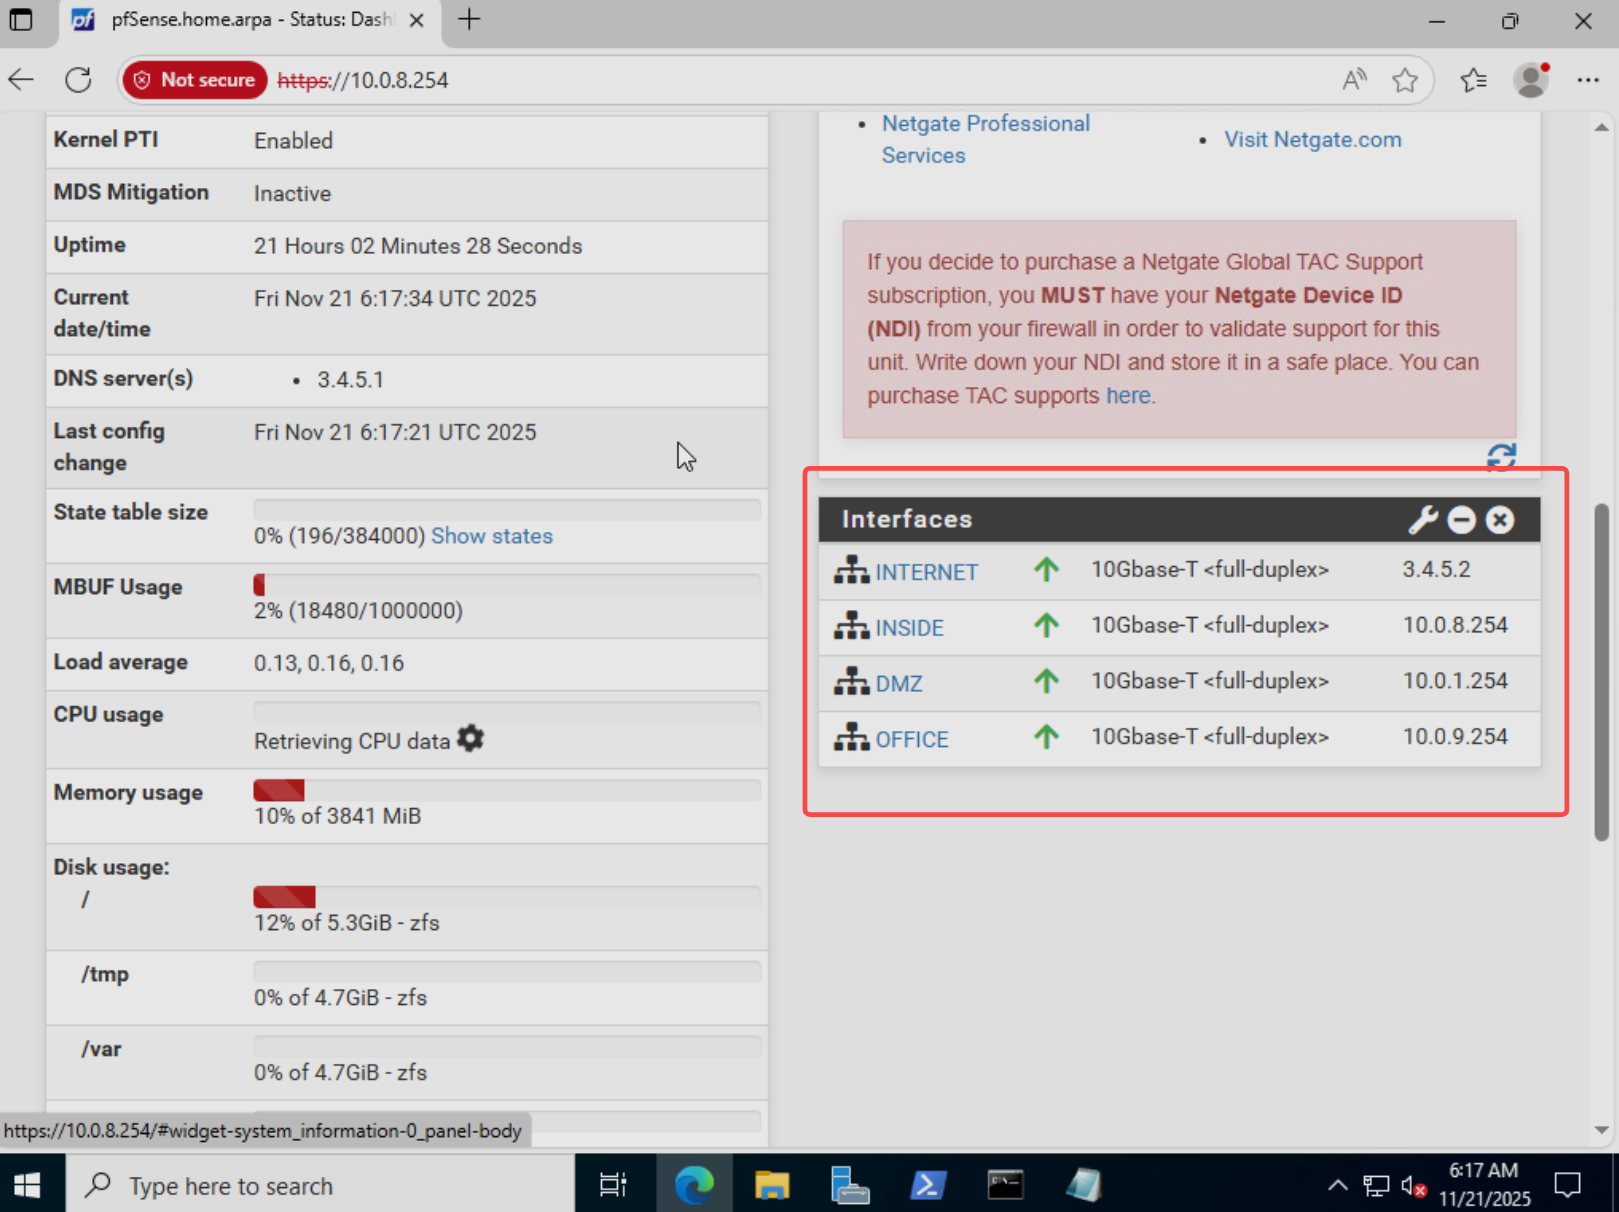Open the Favorites list icon
1619x1212 pixels.
pyautogui.click(x=1473, y=80)
